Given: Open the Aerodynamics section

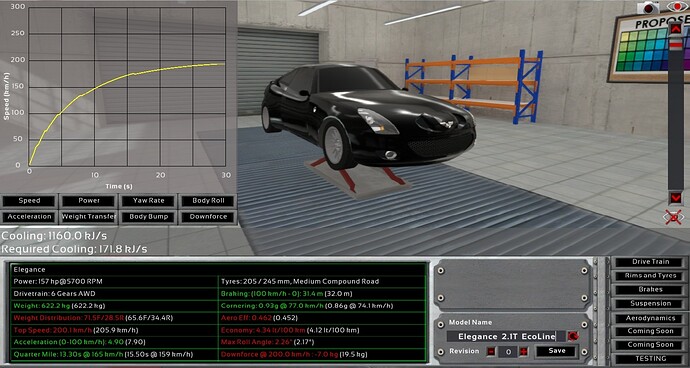Looking at the screenshot, I should tap(650, 318).
